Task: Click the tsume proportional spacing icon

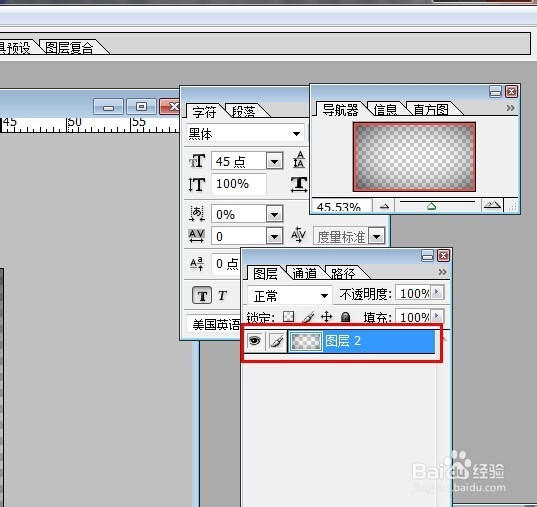Action: (197, 214)
